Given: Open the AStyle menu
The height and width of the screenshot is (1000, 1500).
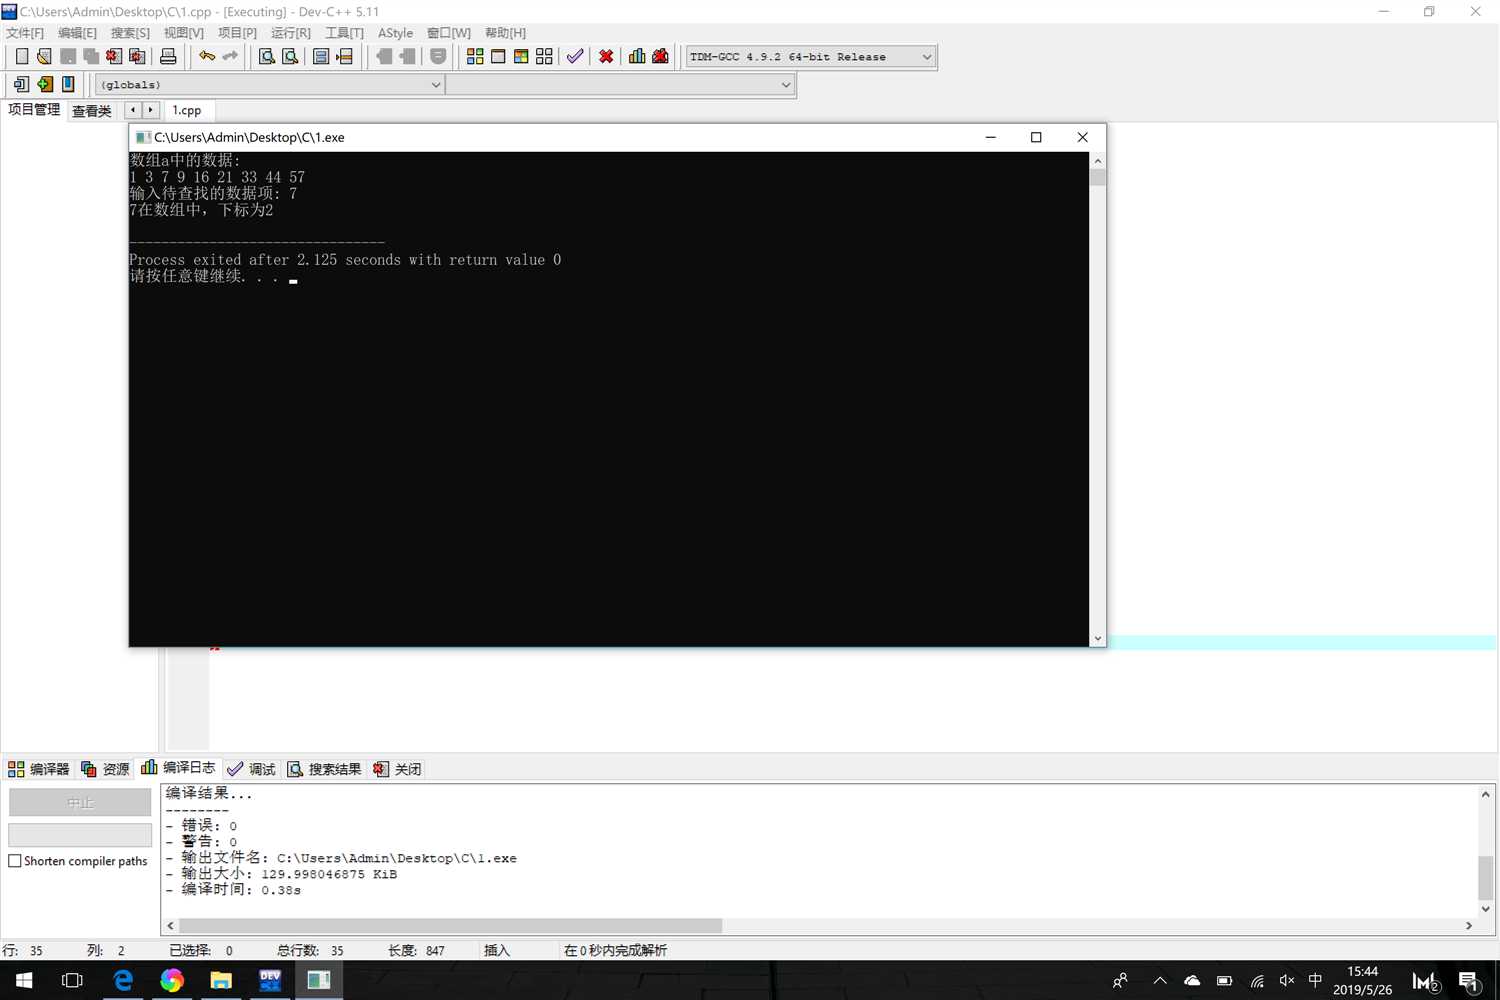Looking at the screenshot, I should coord(395,33).
